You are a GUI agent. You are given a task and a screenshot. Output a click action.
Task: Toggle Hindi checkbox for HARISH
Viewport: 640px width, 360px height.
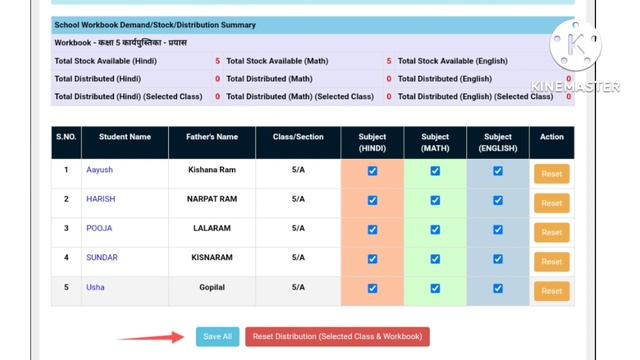click(x=372, y=200)
